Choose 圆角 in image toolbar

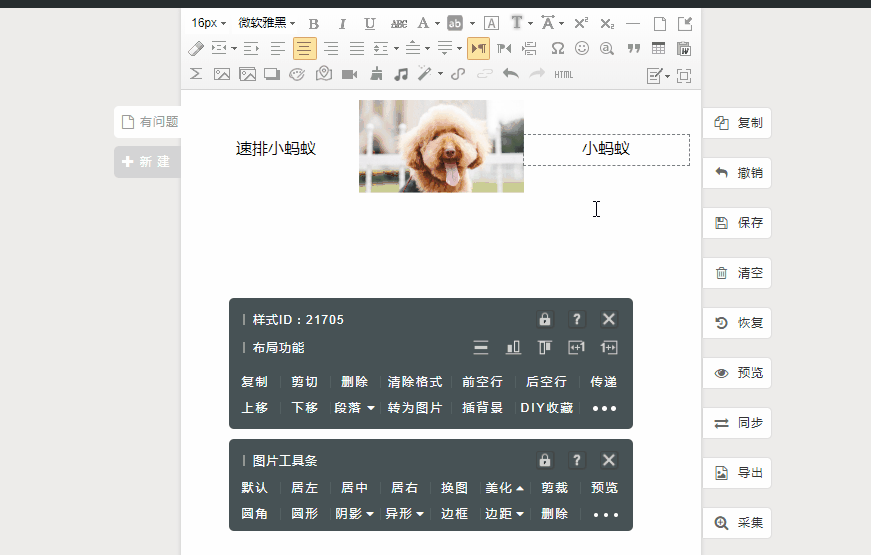click(x=254, y=514)
